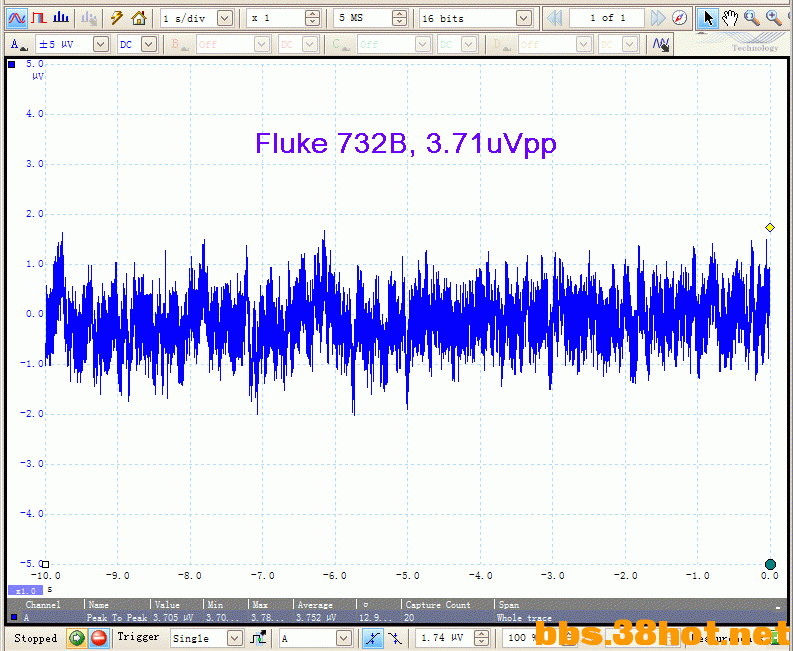Click the x 1 zoom factor stepper

pyautogui.click(x=312, y=19)
